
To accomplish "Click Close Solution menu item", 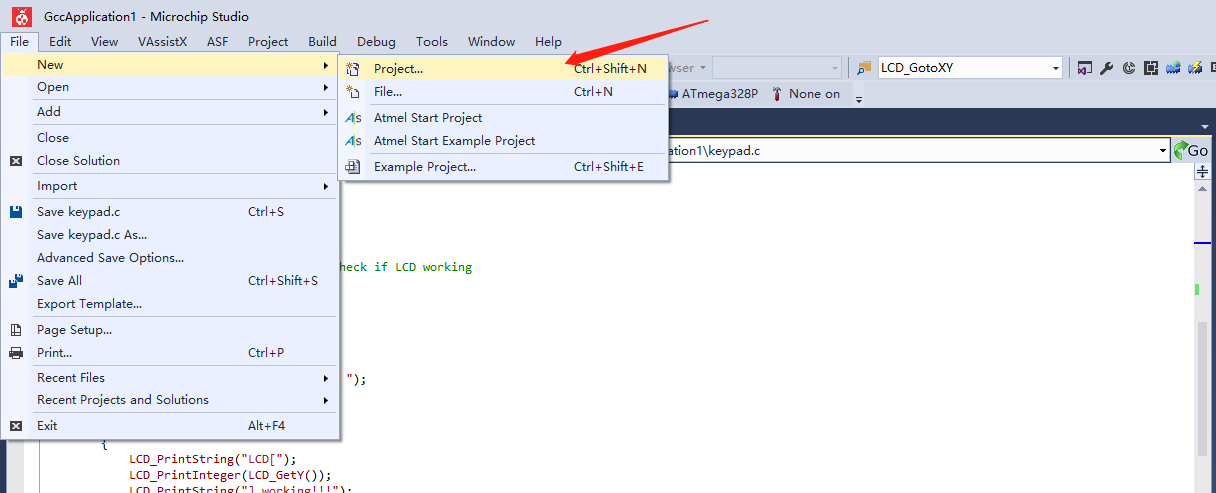I will [170, 160].
